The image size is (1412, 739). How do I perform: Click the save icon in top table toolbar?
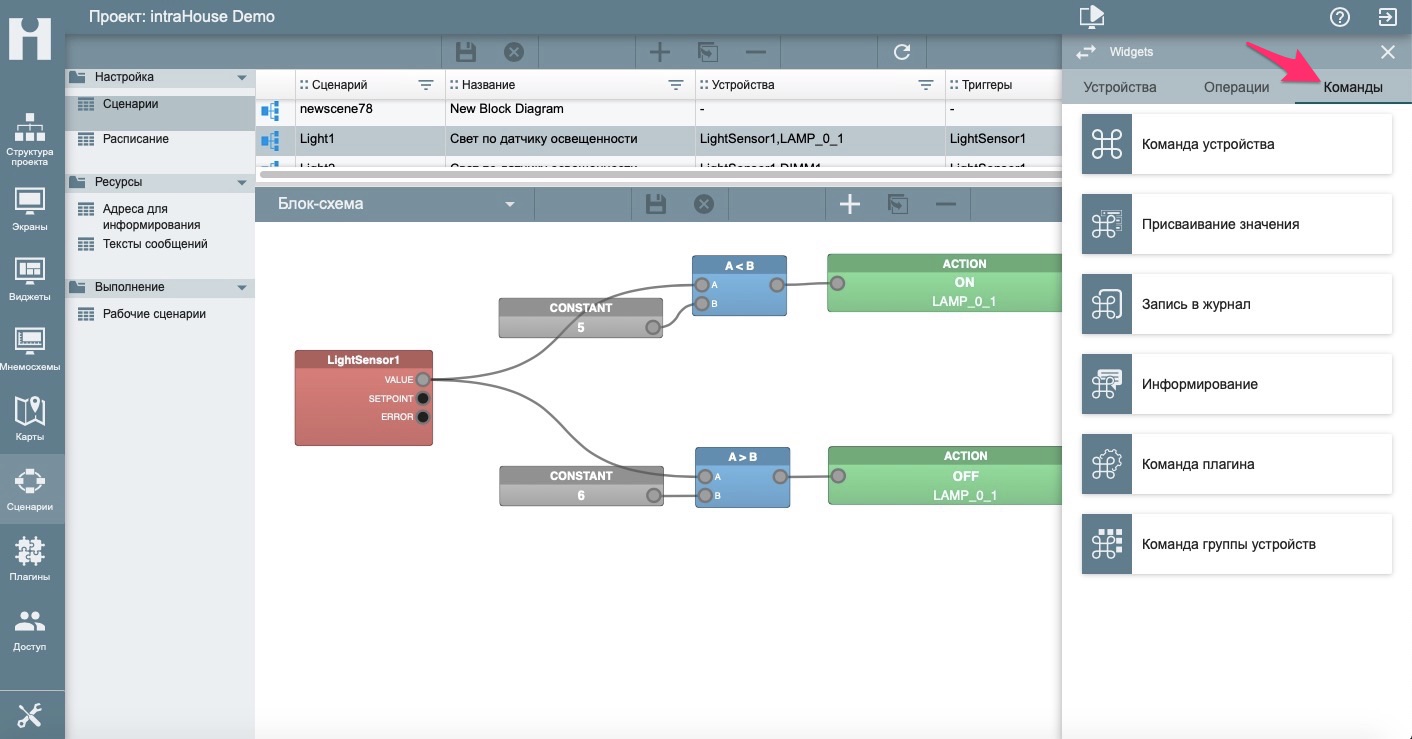pos(465,52)
